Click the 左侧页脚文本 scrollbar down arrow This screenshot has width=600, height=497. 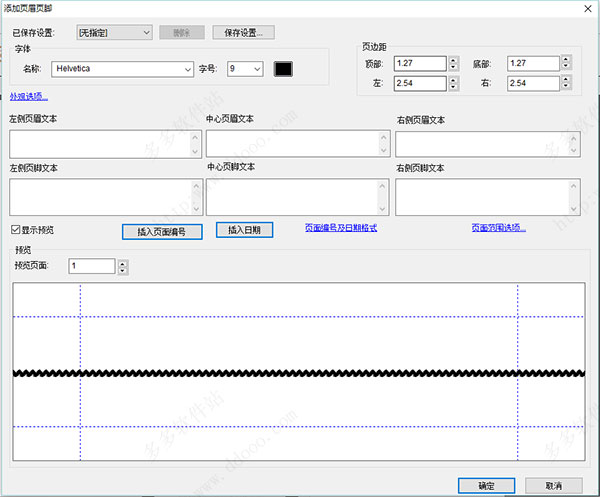coord(196,209)
